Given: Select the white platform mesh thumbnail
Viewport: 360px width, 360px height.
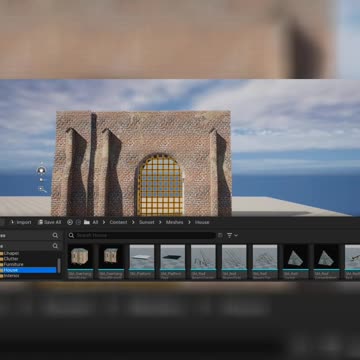Looking at the screenshot, I should pyautogui.click(x=142, y=257).
